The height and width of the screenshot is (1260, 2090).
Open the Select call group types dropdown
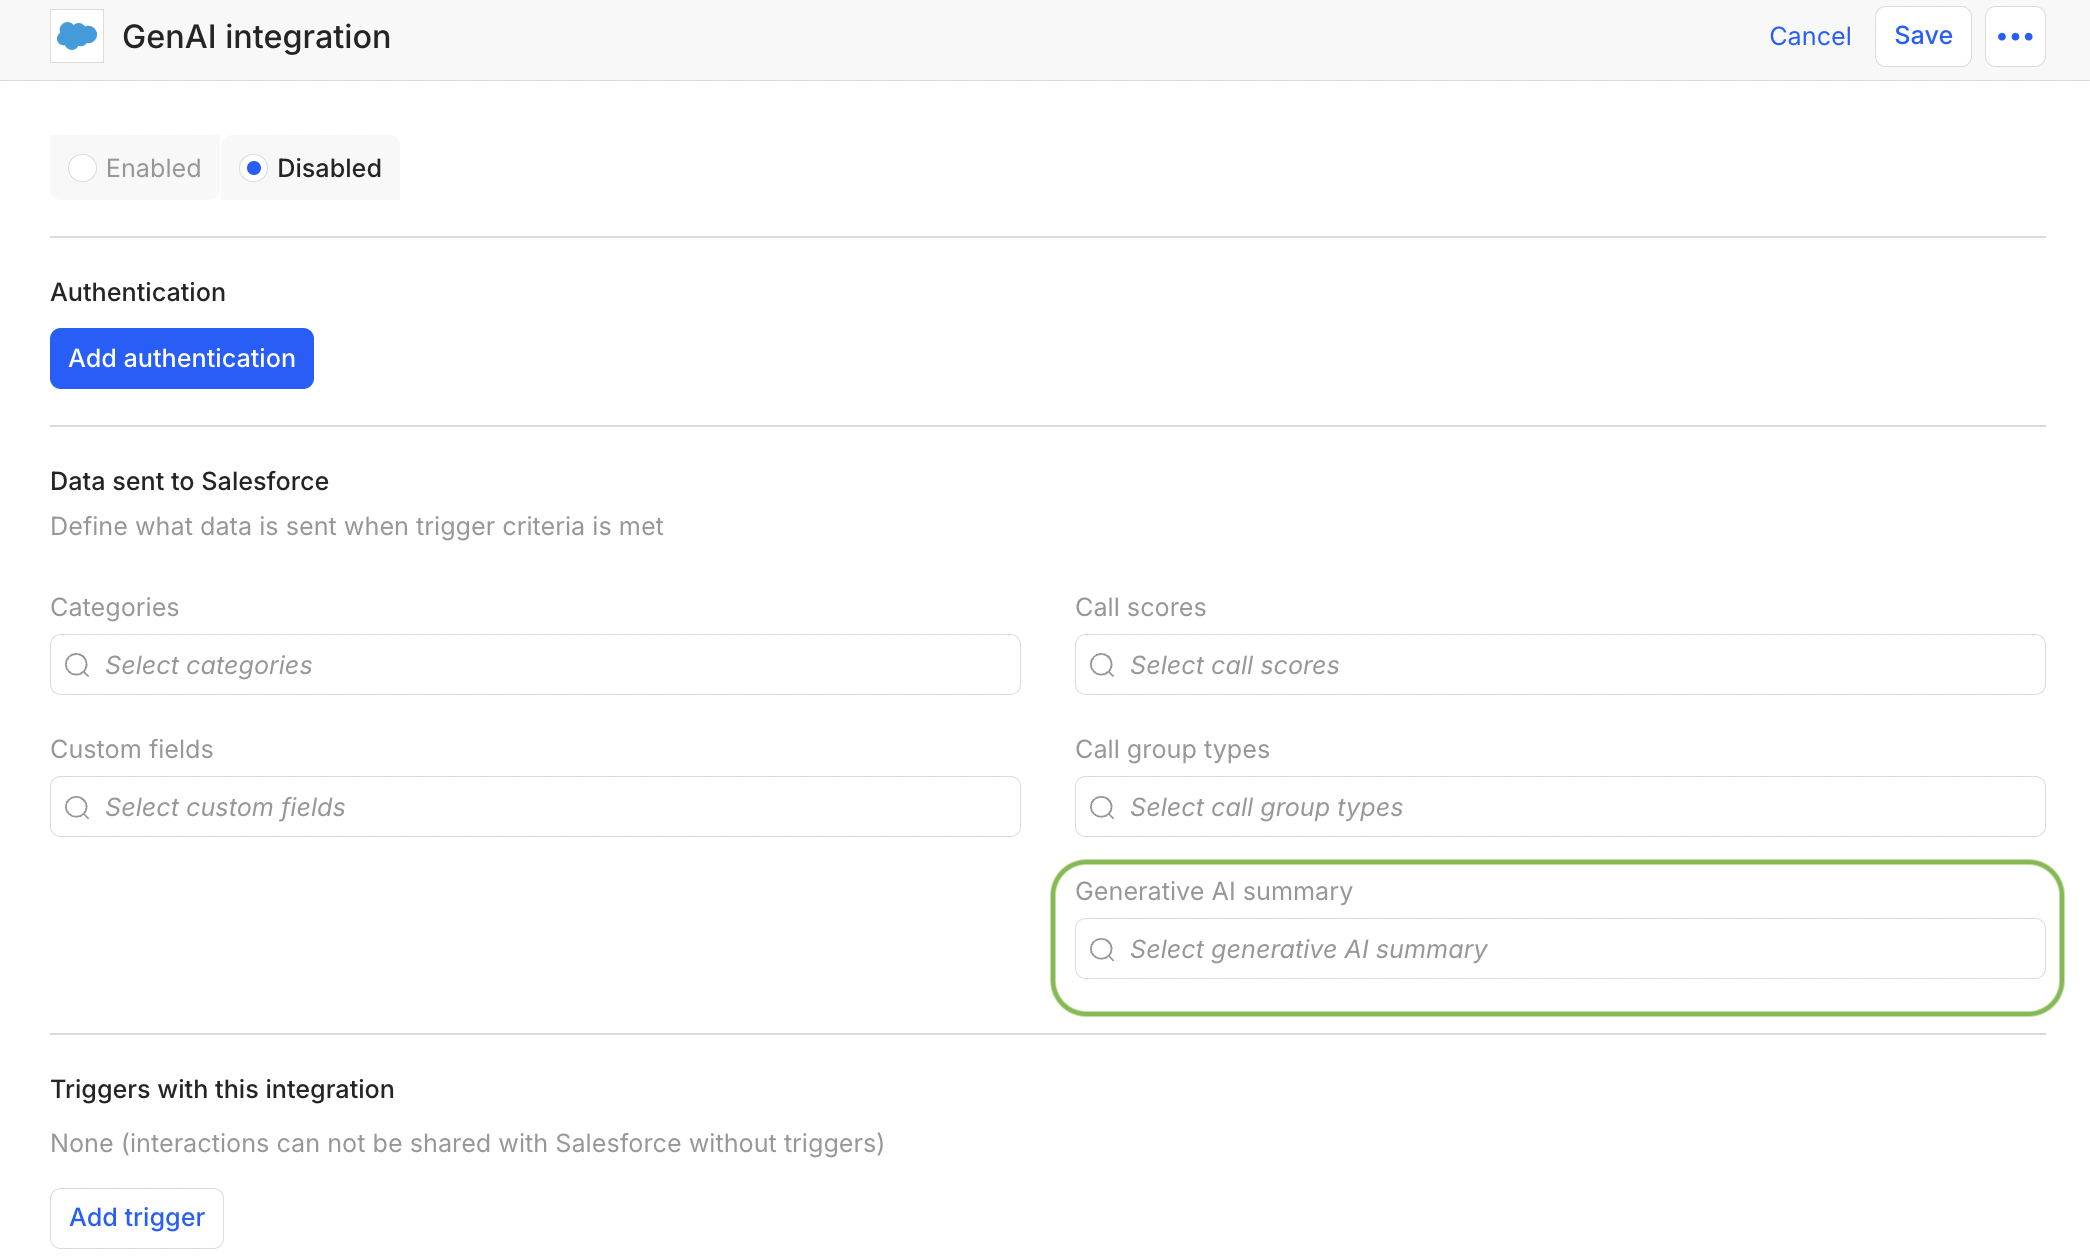(x=1560, y=807)
